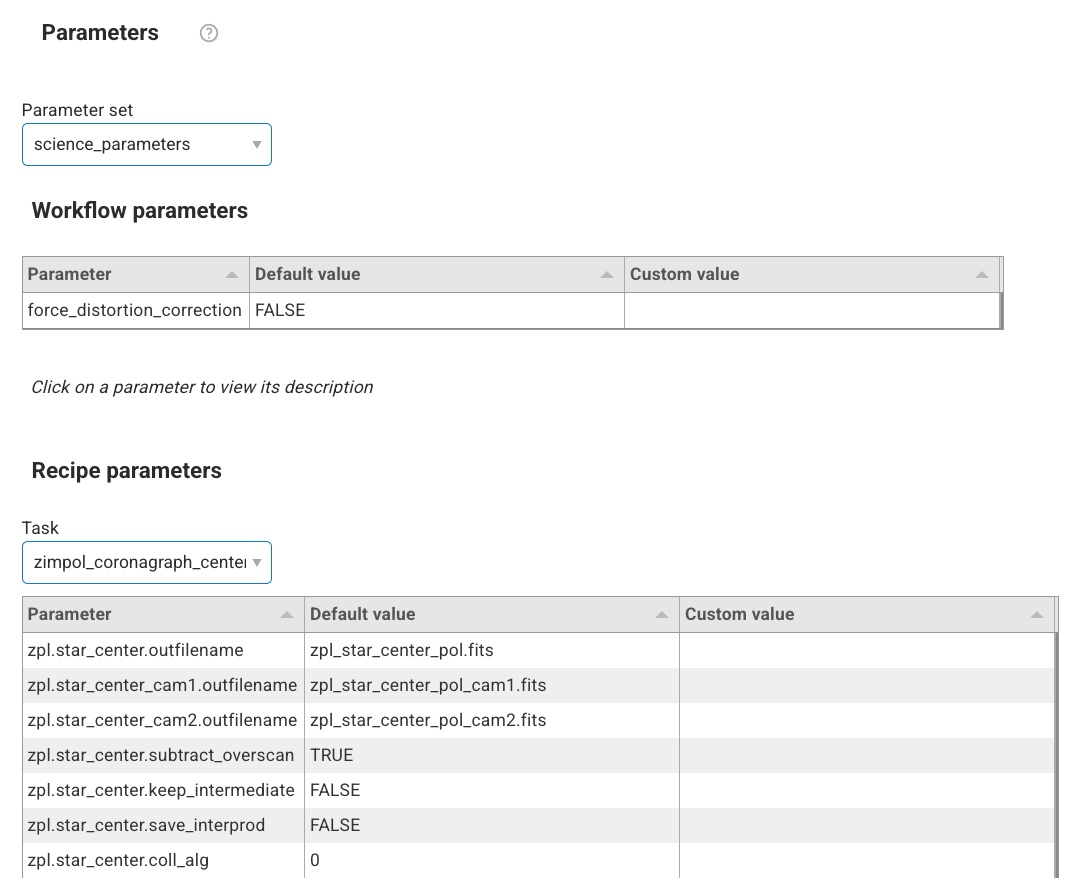This screenshot has width=1074, height=893.
Task: Click the Recipe parameters heading
Action: [127, 470]
